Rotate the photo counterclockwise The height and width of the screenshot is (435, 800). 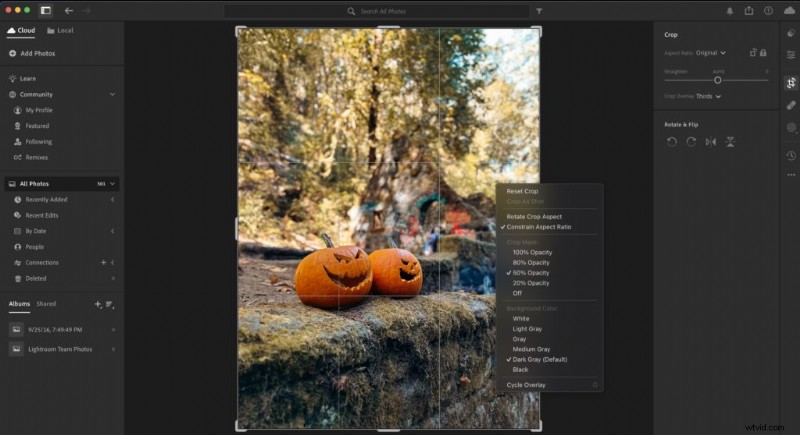pyautogui.click(x=672, y=142)
